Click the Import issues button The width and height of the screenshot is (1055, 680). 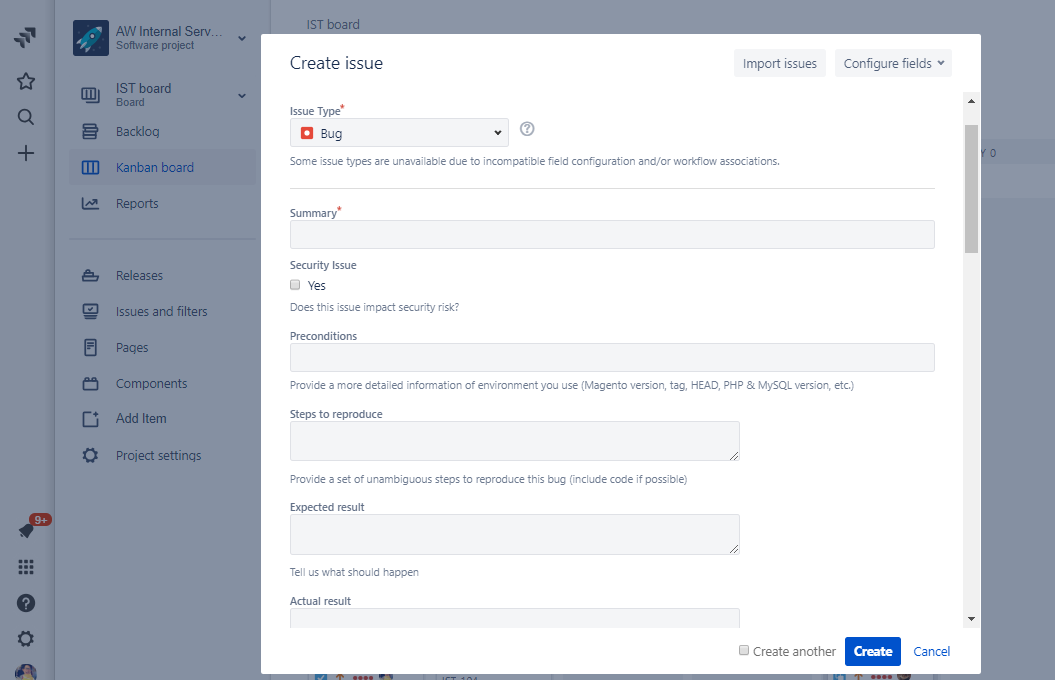coord(779,62)
